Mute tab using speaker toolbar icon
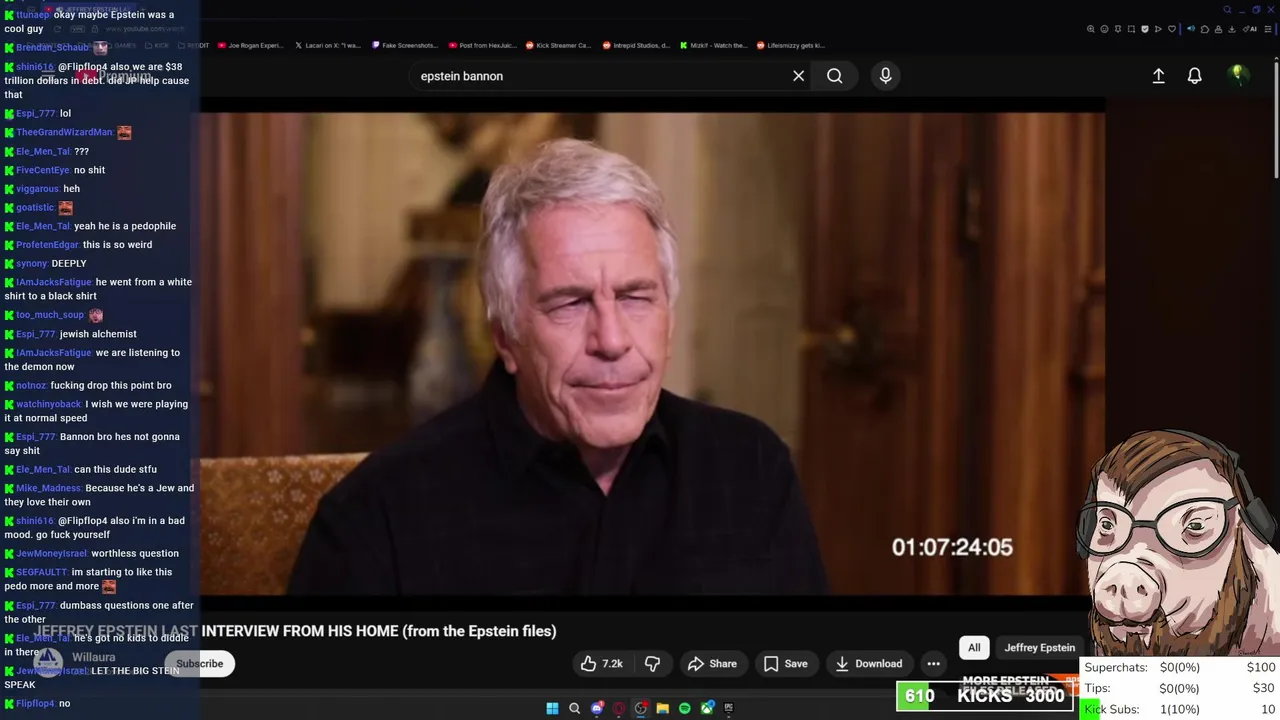1280x720 pixels. click(x=1191, y=29)
